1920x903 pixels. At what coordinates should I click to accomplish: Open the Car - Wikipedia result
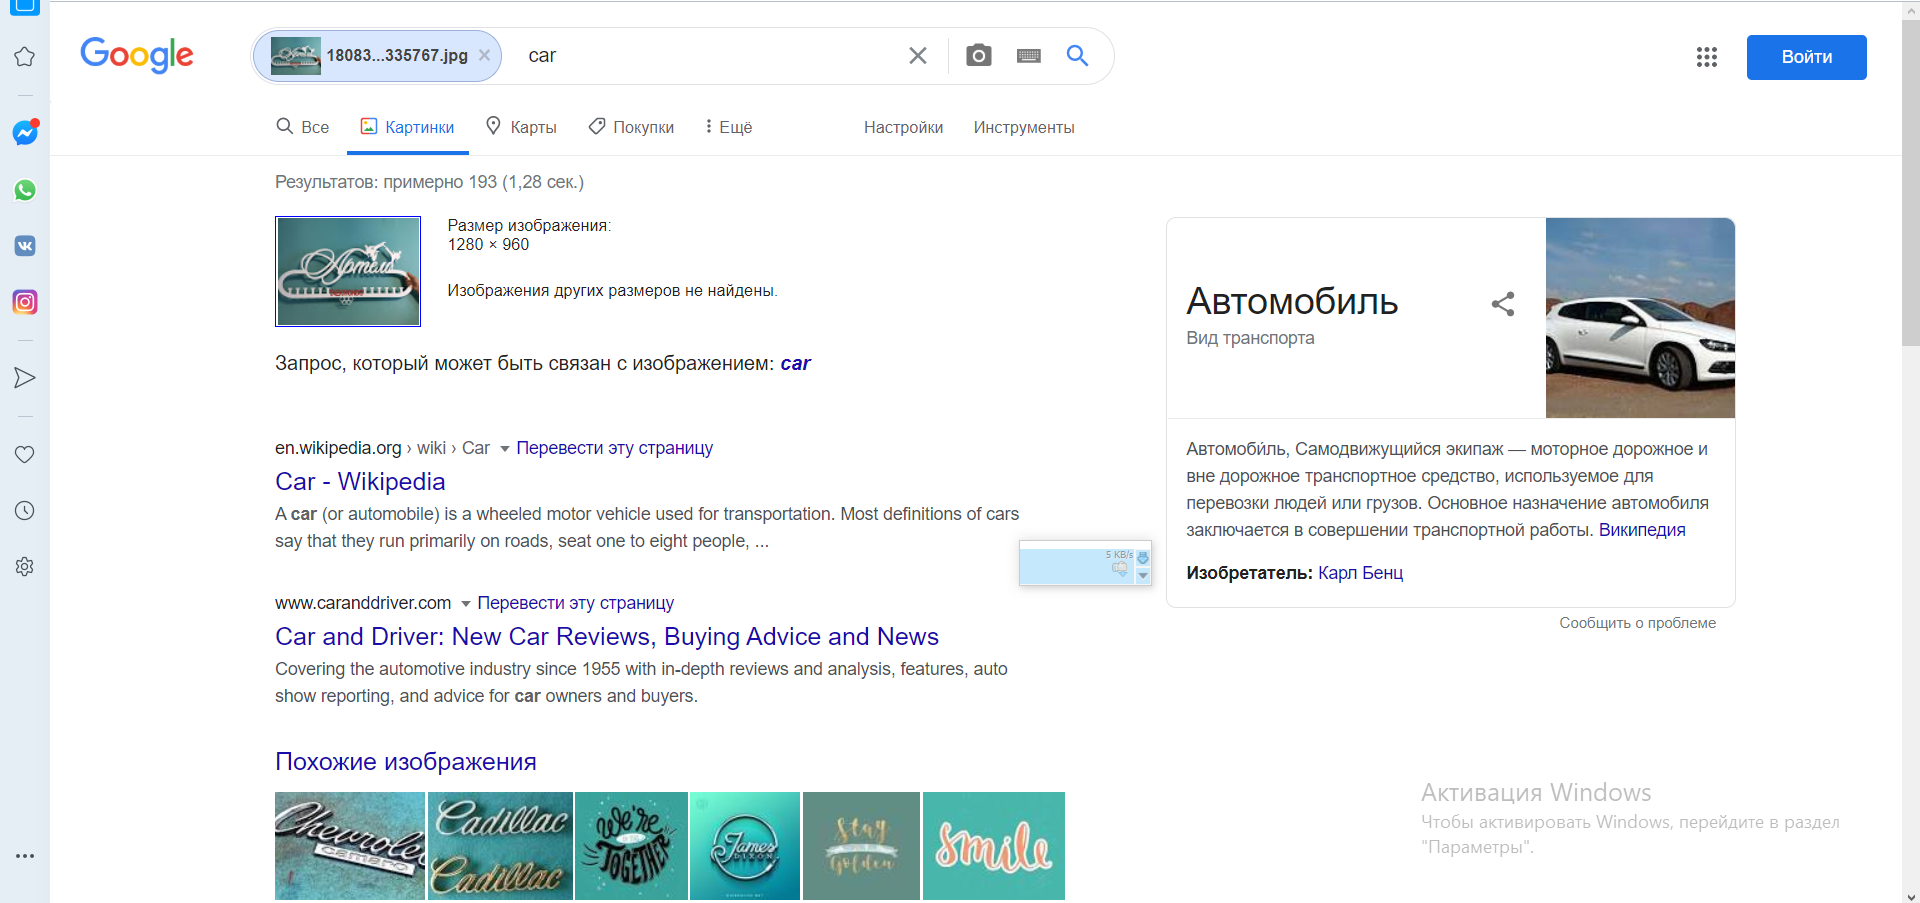(x=360, y=481)
